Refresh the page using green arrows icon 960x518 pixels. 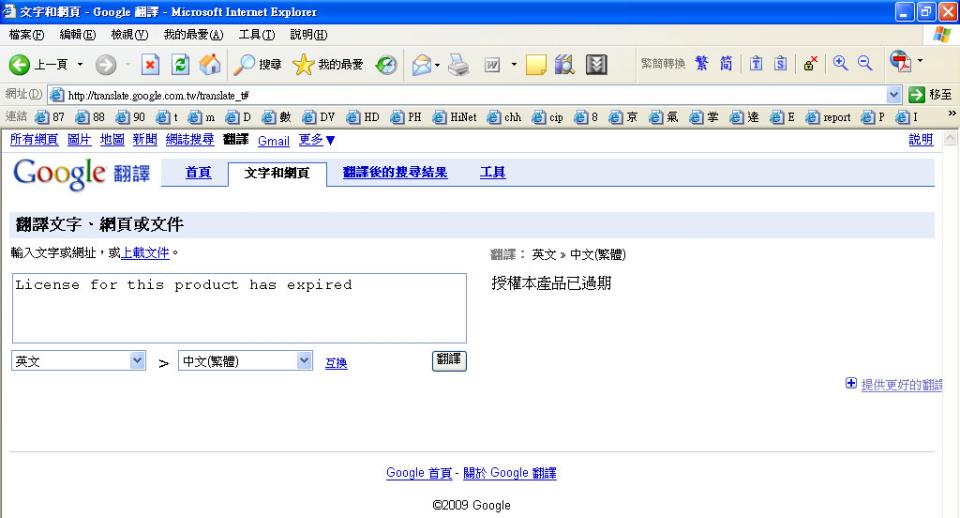(180, 64)
